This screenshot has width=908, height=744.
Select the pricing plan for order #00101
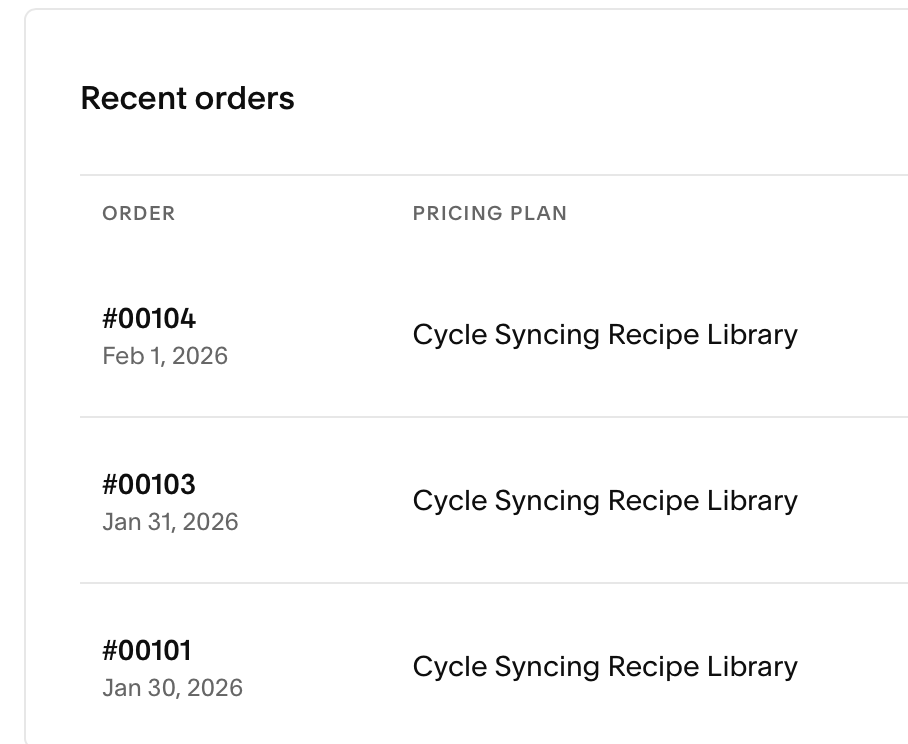tap(605, 667)
